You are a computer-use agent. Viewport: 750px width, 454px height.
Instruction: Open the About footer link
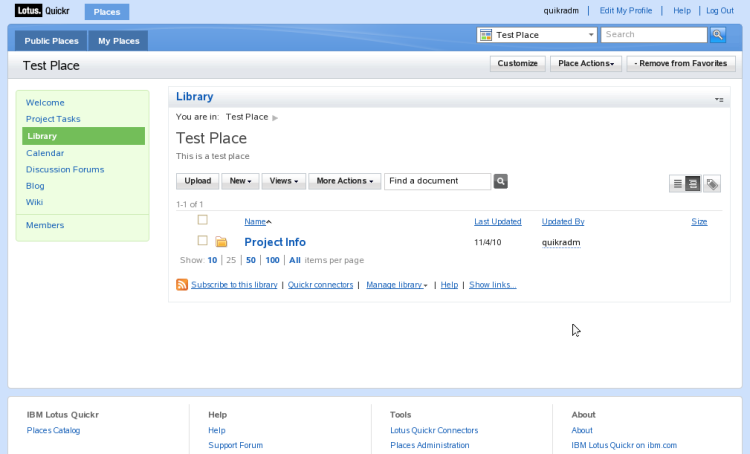point(582,430)
